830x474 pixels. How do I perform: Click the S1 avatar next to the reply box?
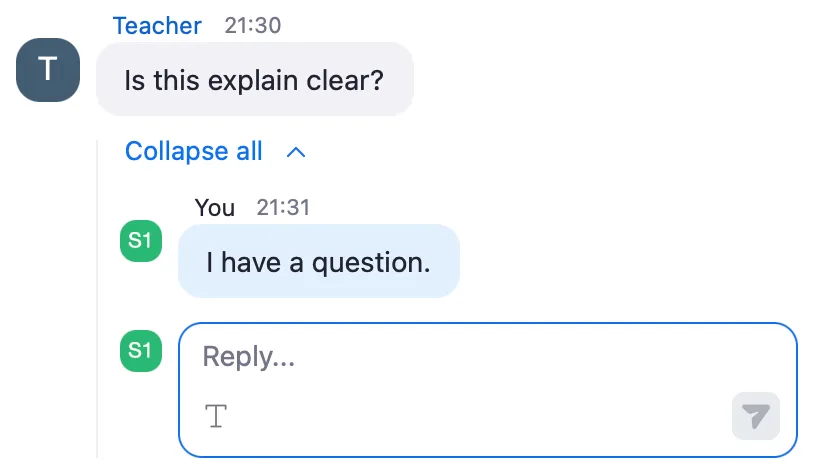pos(141,350)
